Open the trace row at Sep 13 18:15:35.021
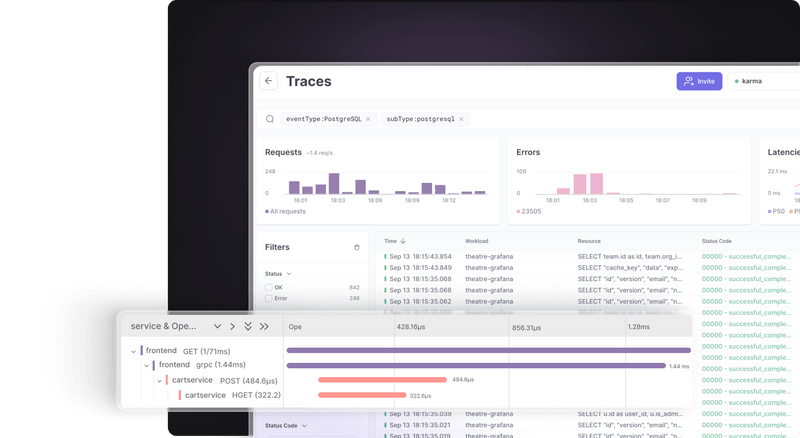Image resolution: width=800 pixels, height=438 pixels. [588, 425]
